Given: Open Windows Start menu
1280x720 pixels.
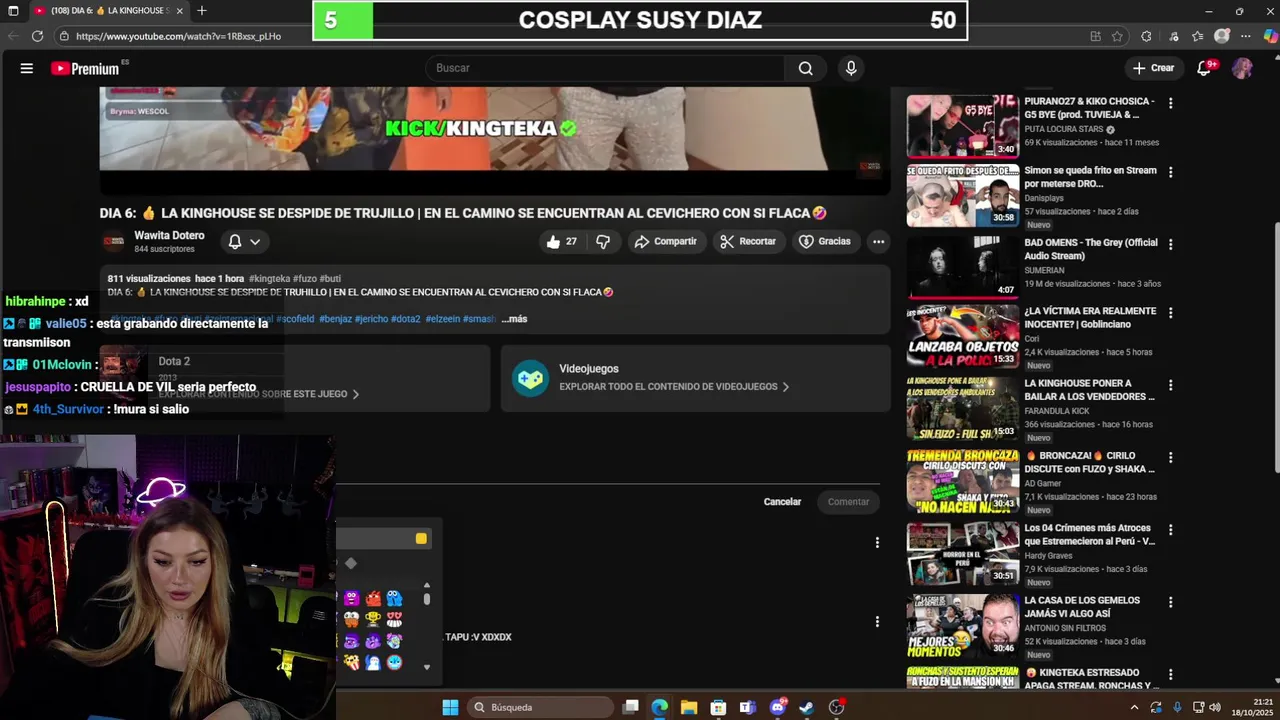Looking at the screenshot, I should point(450,707).
